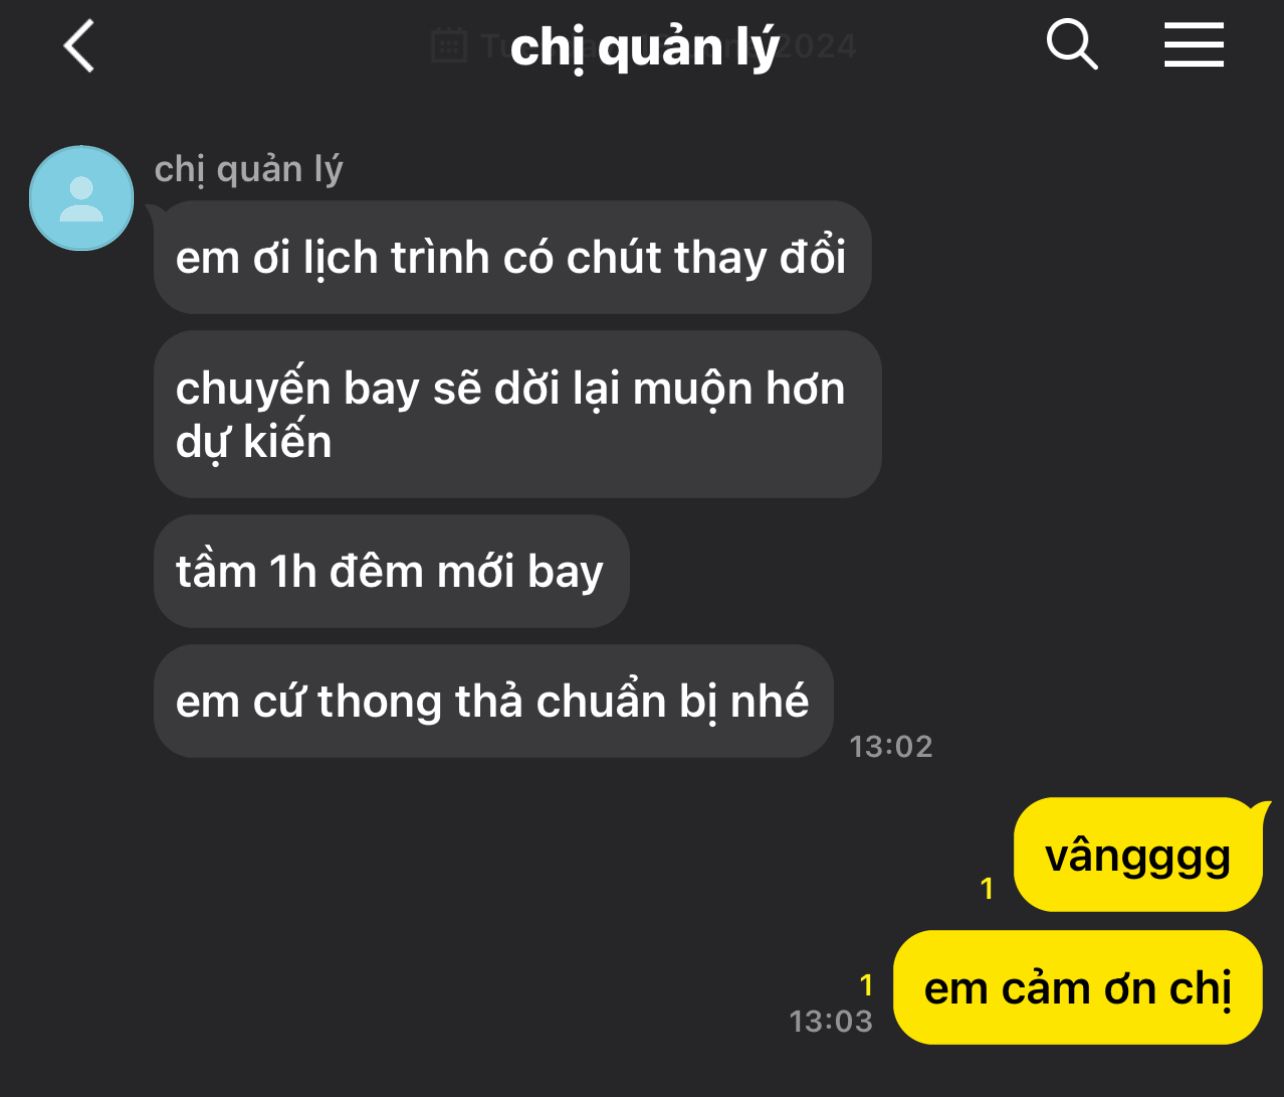Image resolution: width=1284 pixels, height=1097 pixels.
Task: Select the 'em cảm ơn chị' sent bubble
Action: click(x=1078, y=988)
